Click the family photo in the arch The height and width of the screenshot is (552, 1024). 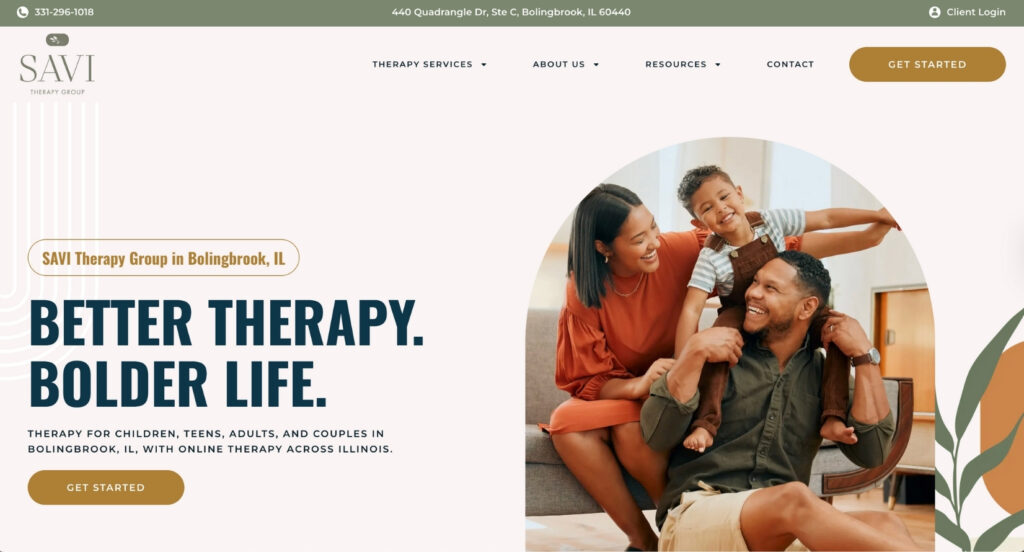[x=730, y=344]
